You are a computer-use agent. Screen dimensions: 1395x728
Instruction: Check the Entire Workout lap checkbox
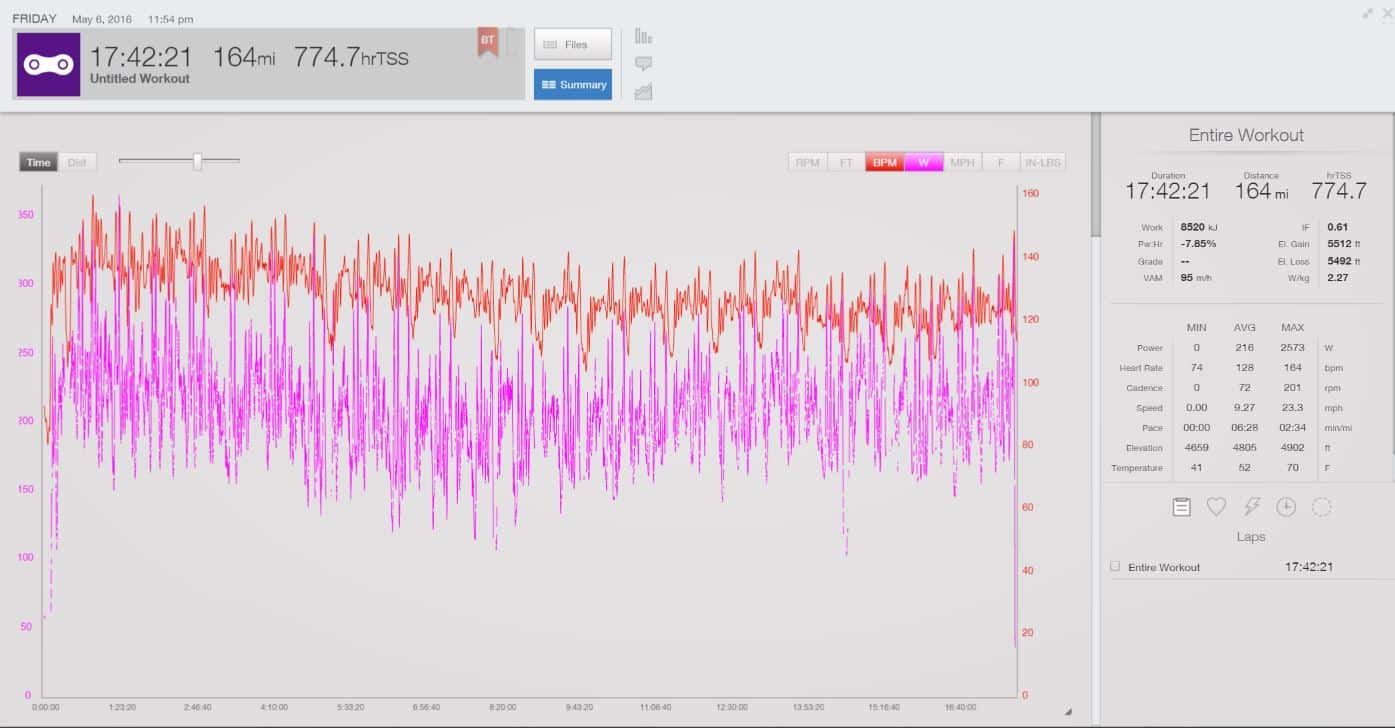click(1115, 566)
